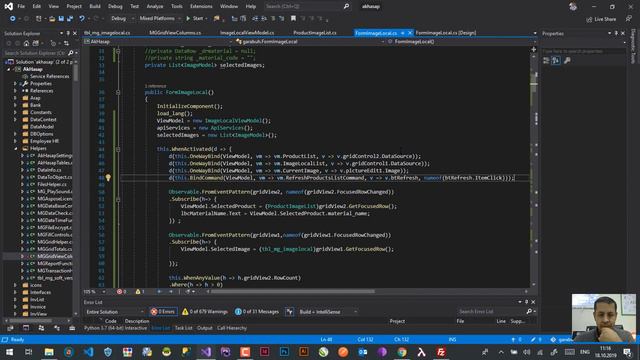Collapse the FormImageLocal constructor code block

tap(118, 92)
